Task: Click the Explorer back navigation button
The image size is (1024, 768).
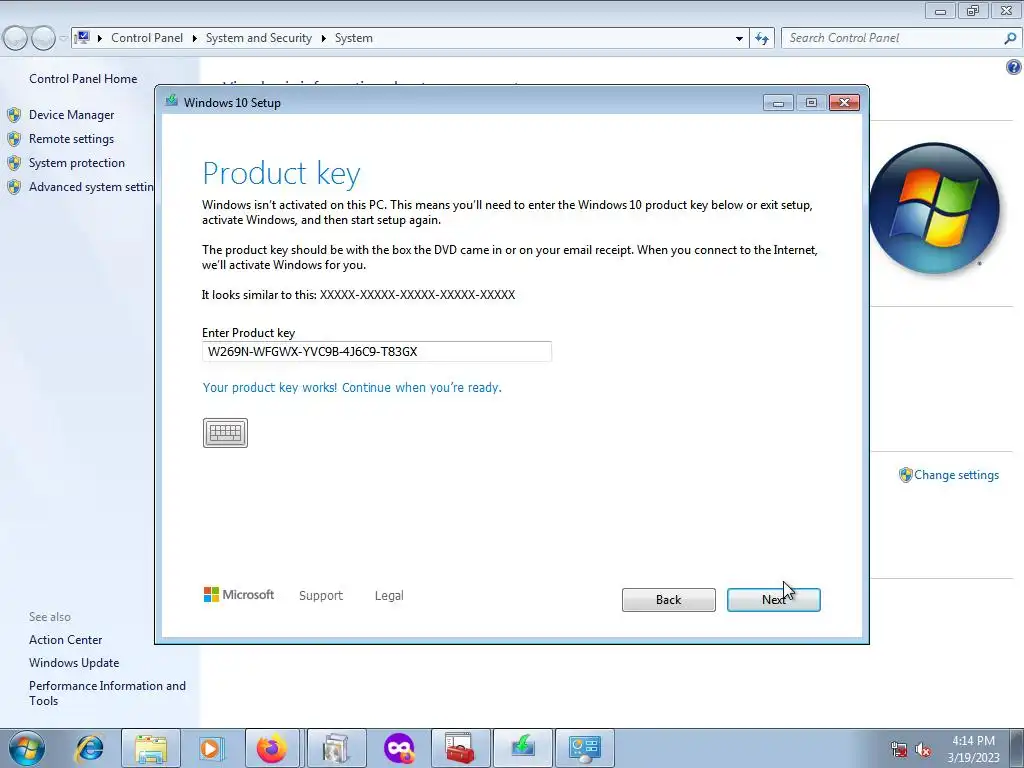Action: [15, 39]
